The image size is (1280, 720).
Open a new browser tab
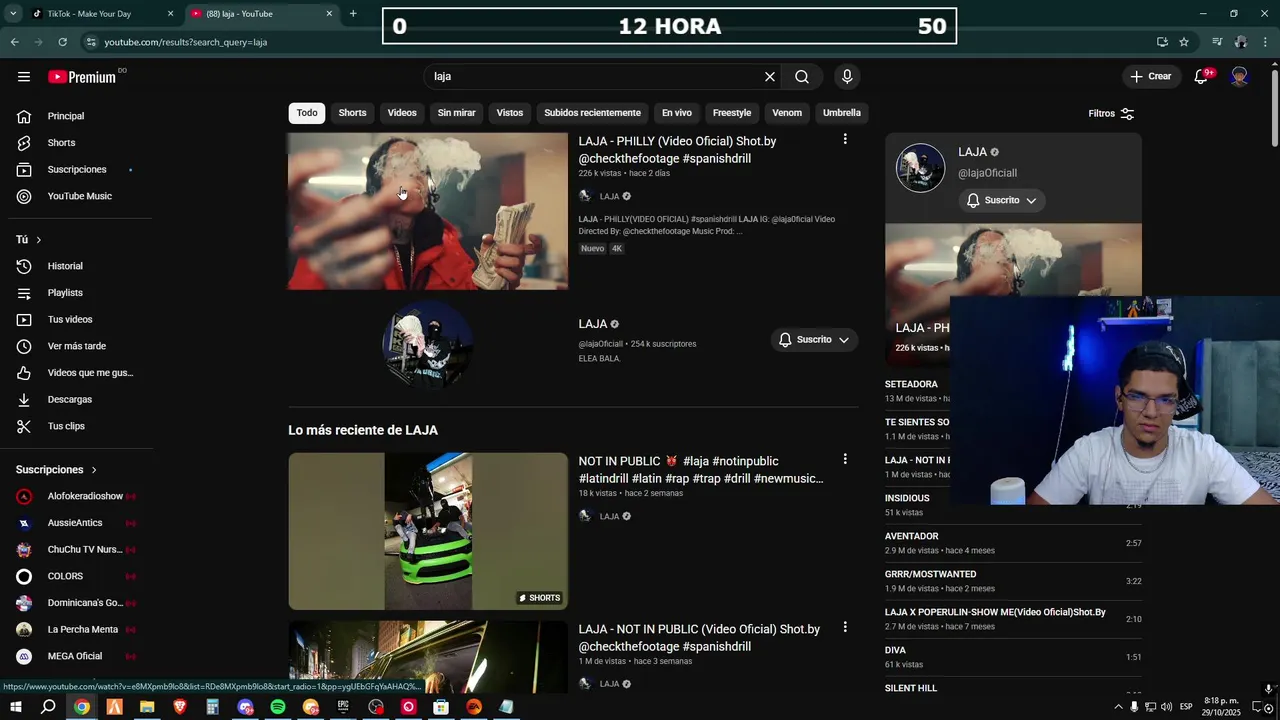coord(353,14)
